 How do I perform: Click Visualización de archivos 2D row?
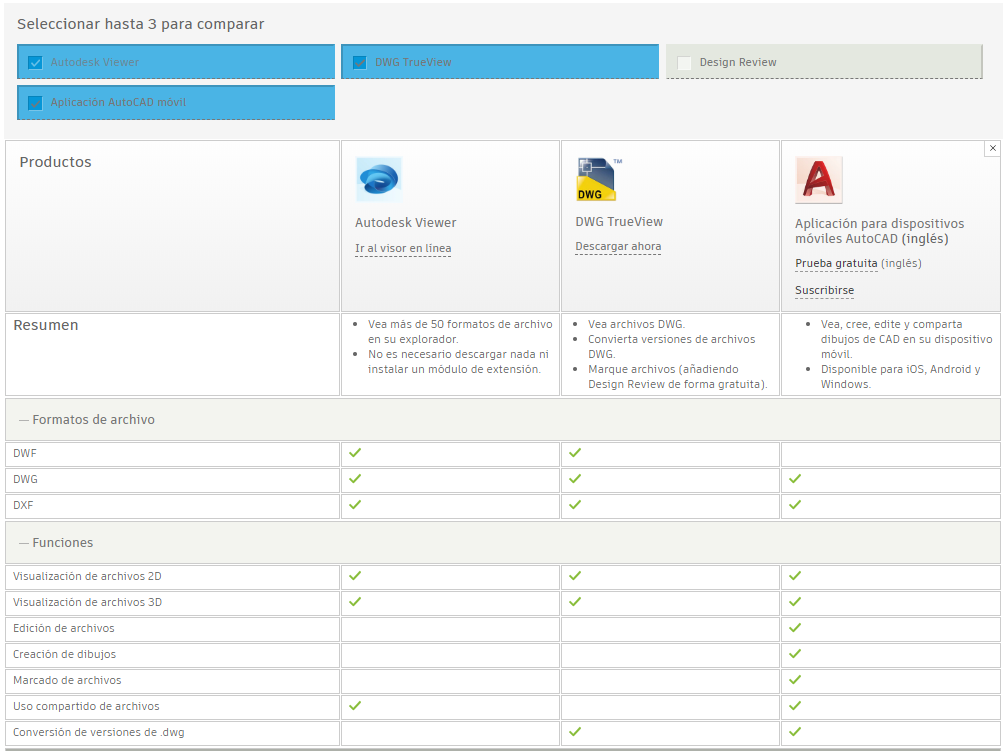(x=87, y=577)
